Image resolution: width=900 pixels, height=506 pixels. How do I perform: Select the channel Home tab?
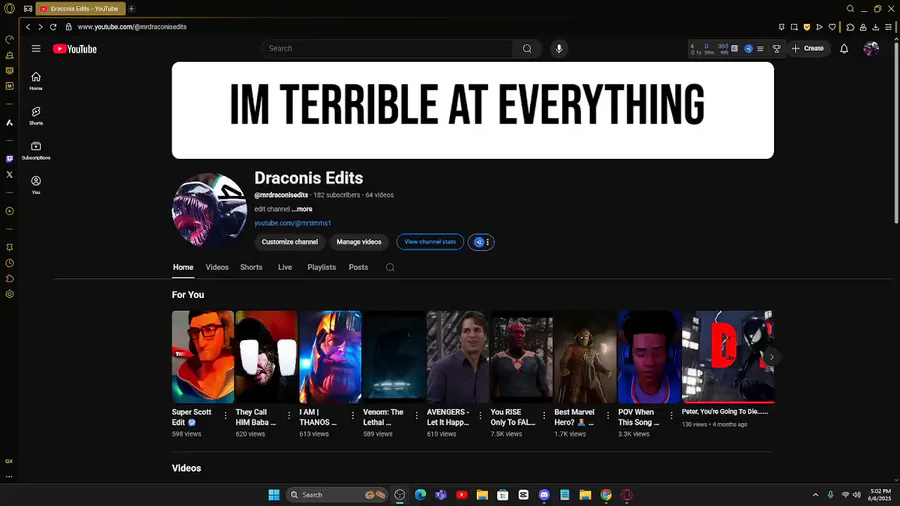point(183,267)
